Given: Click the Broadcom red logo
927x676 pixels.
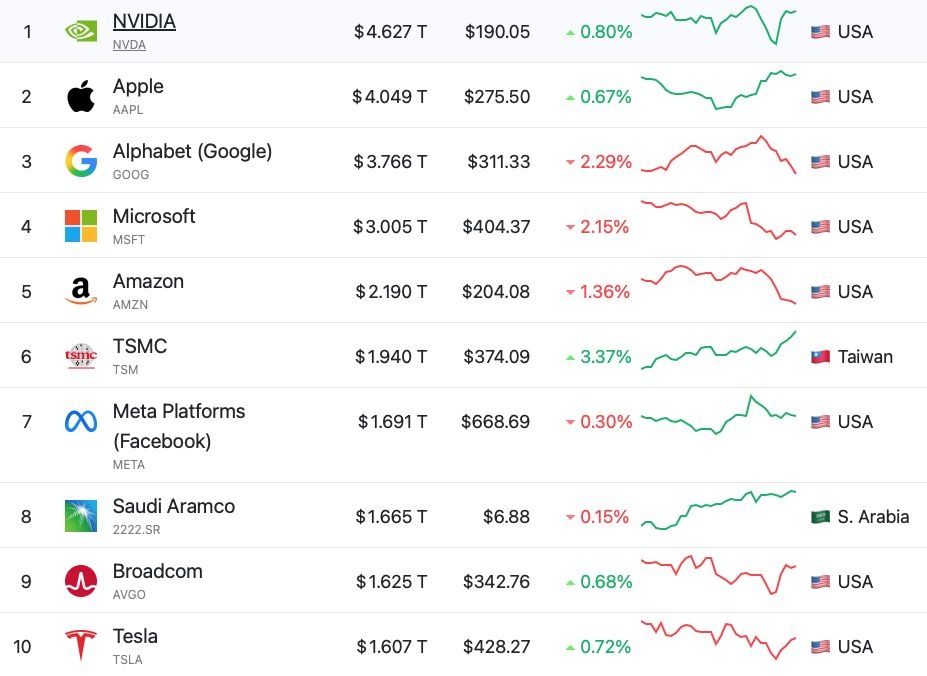Looking at the screenshot, I should [x=81, y=581].
